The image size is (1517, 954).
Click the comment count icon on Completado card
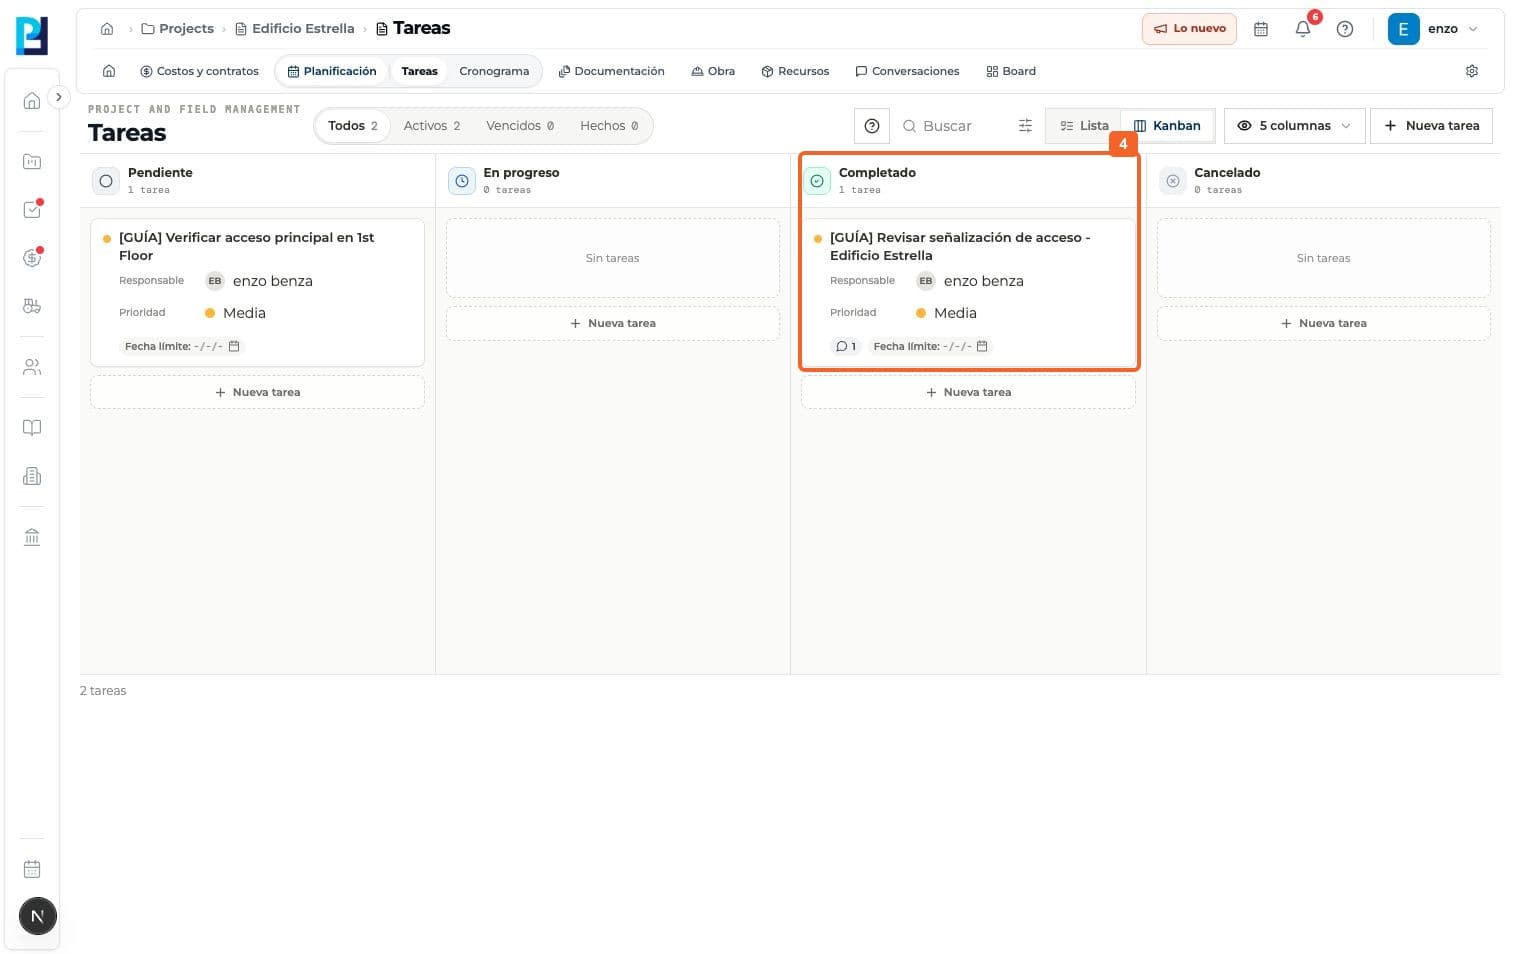click(845, 346)
